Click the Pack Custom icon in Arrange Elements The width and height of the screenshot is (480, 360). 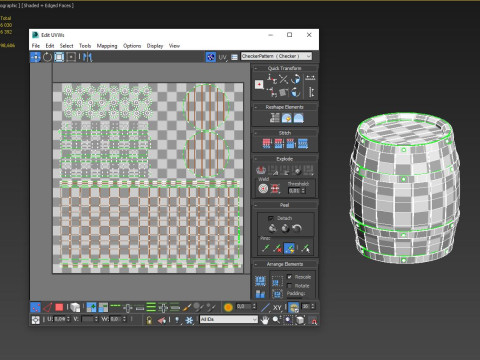[260, 281]
